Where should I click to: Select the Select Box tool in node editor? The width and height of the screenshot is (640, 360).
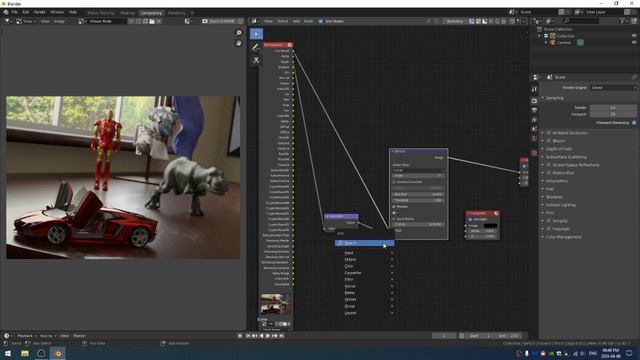256,33
